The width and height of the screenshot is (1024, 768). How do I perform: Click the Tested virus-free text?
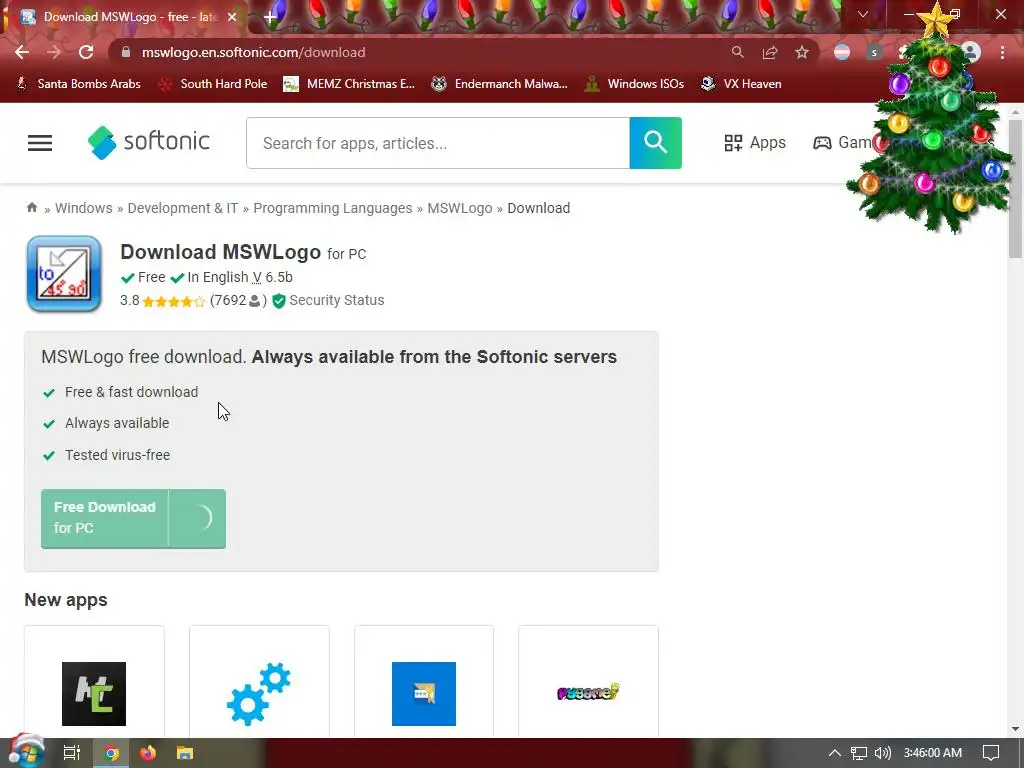click(x=118, y=455)
